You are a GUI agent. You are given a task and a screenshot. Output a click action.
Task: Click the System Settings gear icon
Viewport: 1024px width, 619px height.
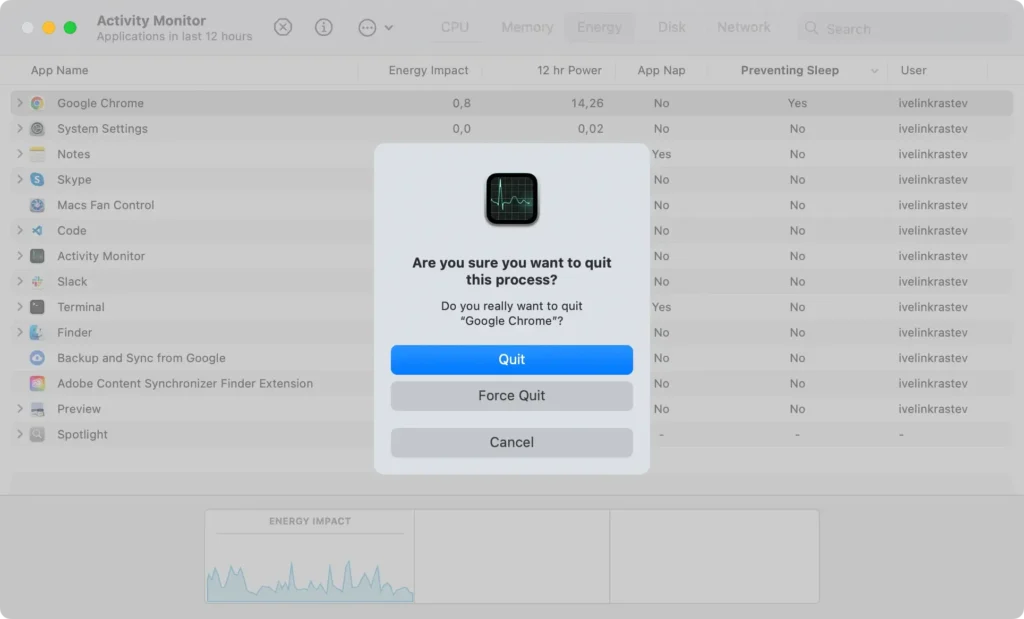pyautogui.click(x=37, y=129)
